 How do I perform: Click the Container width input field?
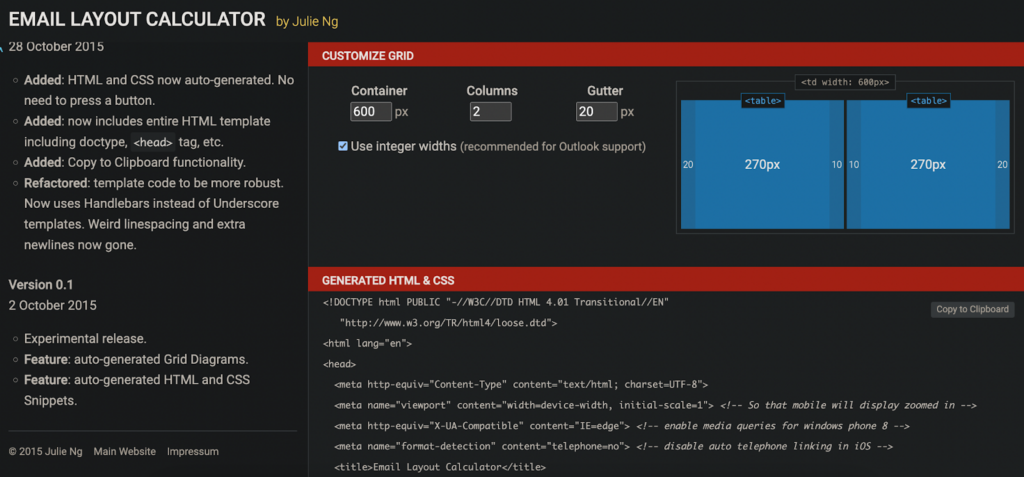point(371,112)
